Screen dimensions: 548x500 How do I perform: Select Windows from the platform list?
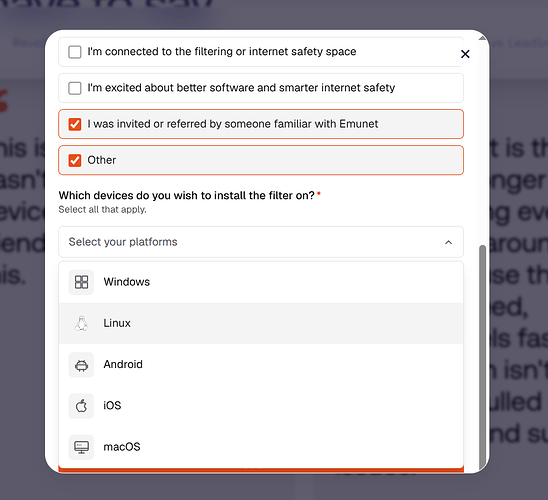261,282
